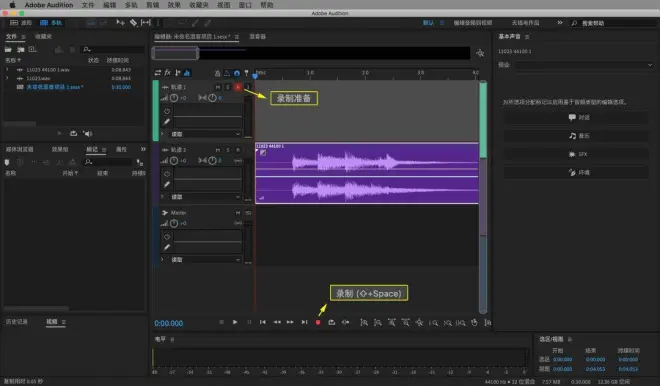This screenshot has width=660, height=386.
Task: Switch to Multitrack editor view
Action: tap(51, 23)
